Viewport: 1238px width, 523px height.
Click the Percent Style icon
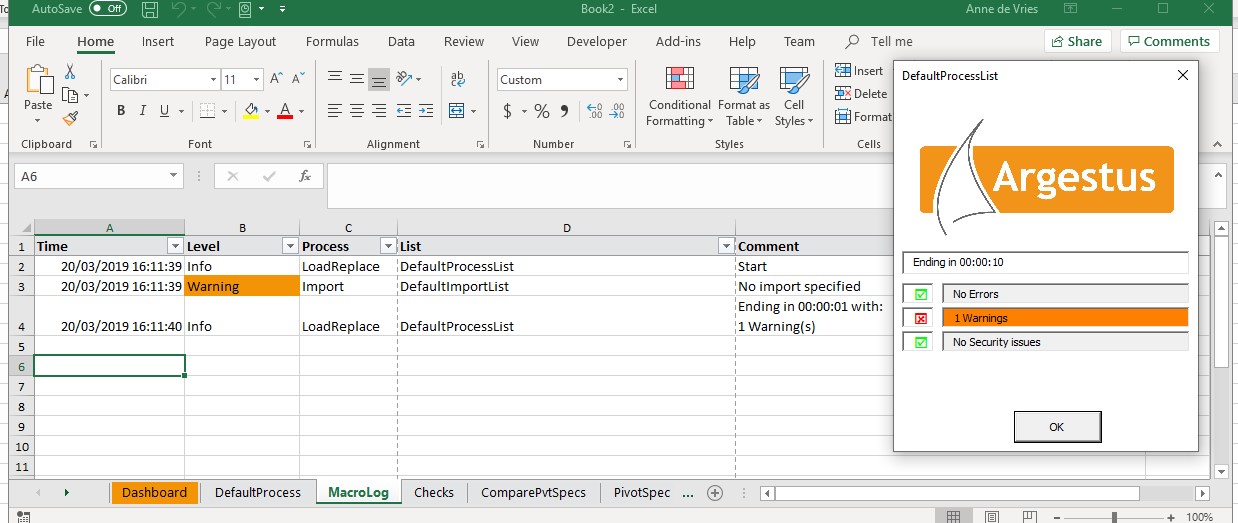coord(541,111)
